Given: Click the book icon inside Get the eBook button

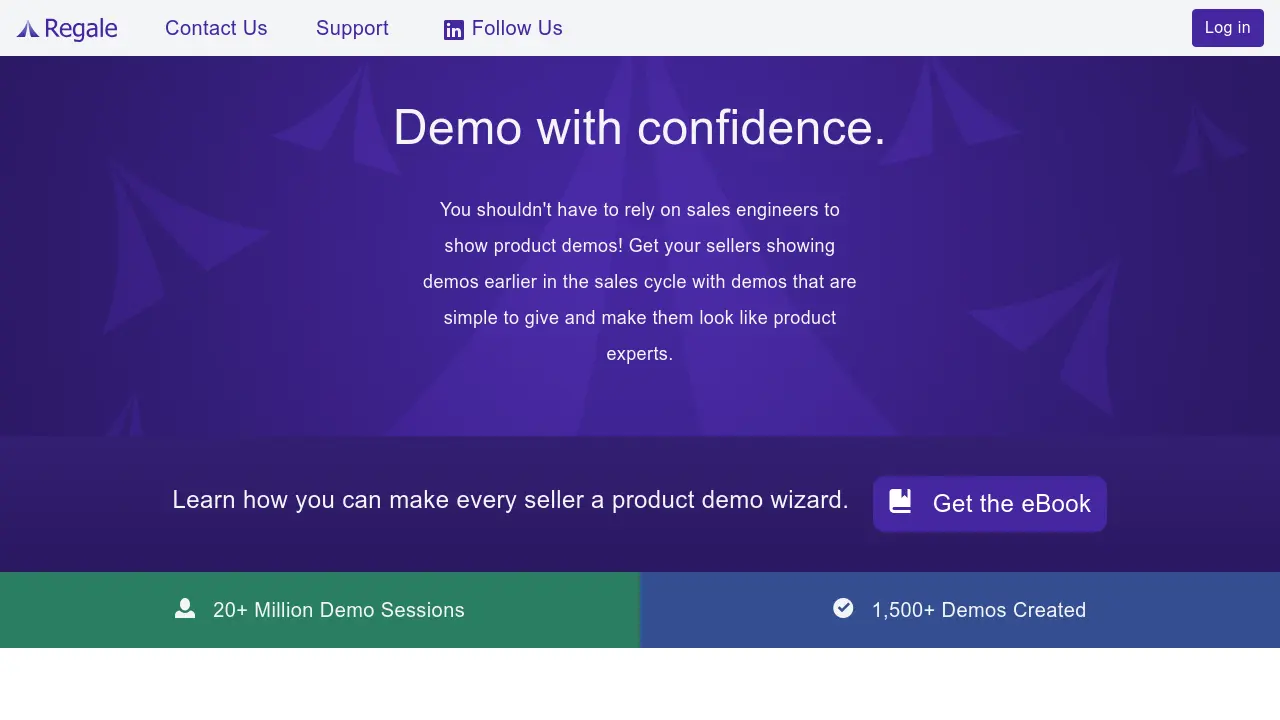Looking at the screenshot, I should click(x=901, y=502).
